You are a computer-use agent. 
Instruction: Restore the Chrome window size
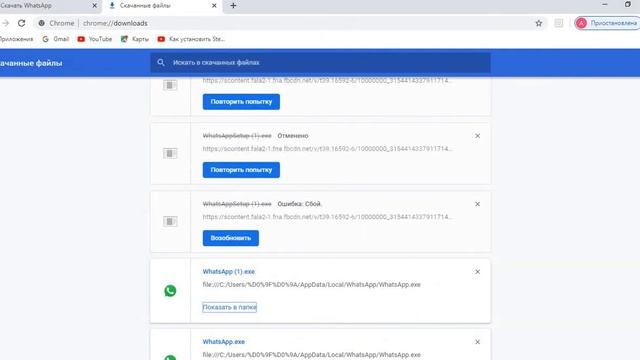628,4
